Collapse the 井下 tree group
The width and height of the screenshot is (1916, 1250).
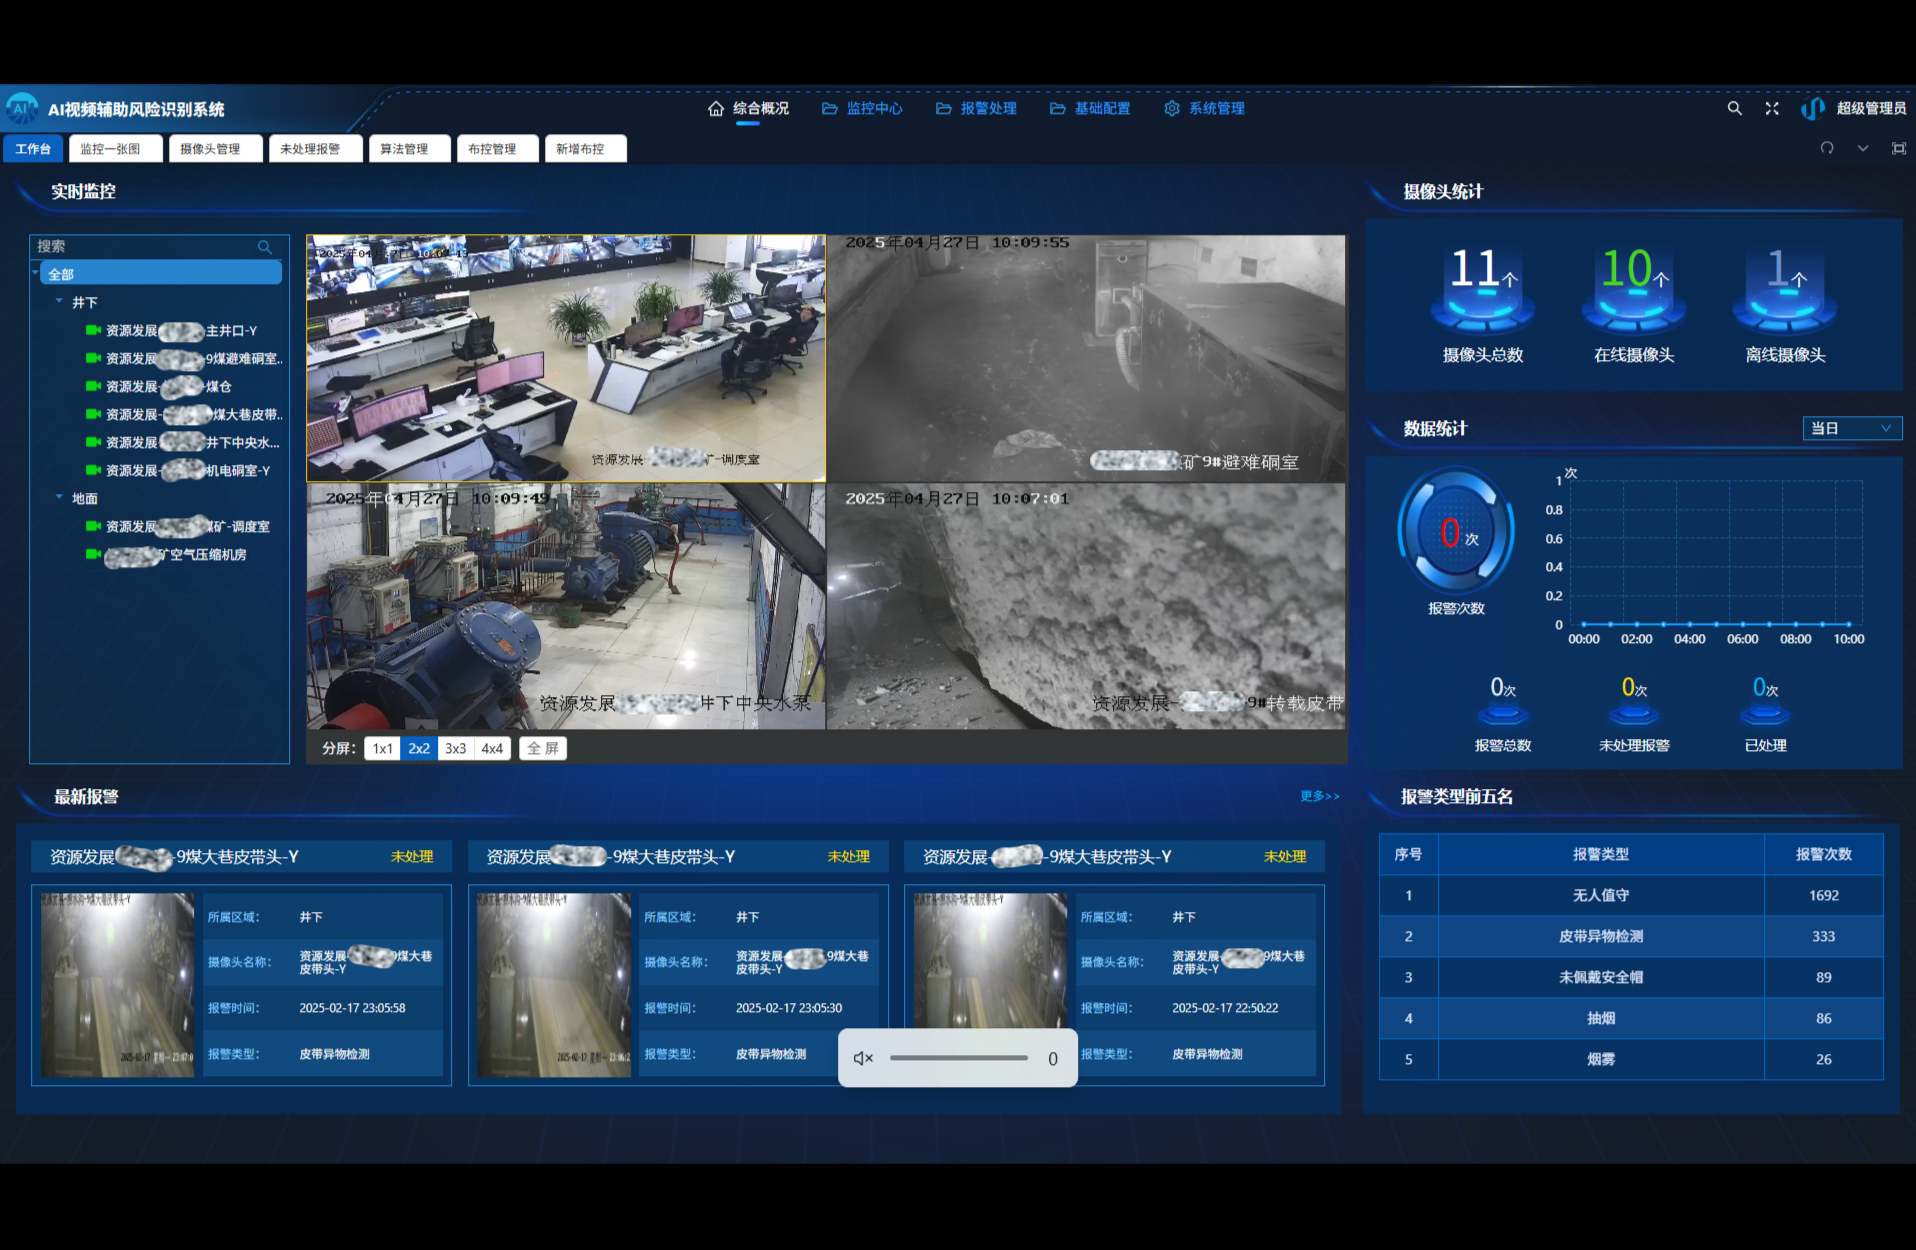(x=59, y=301)
